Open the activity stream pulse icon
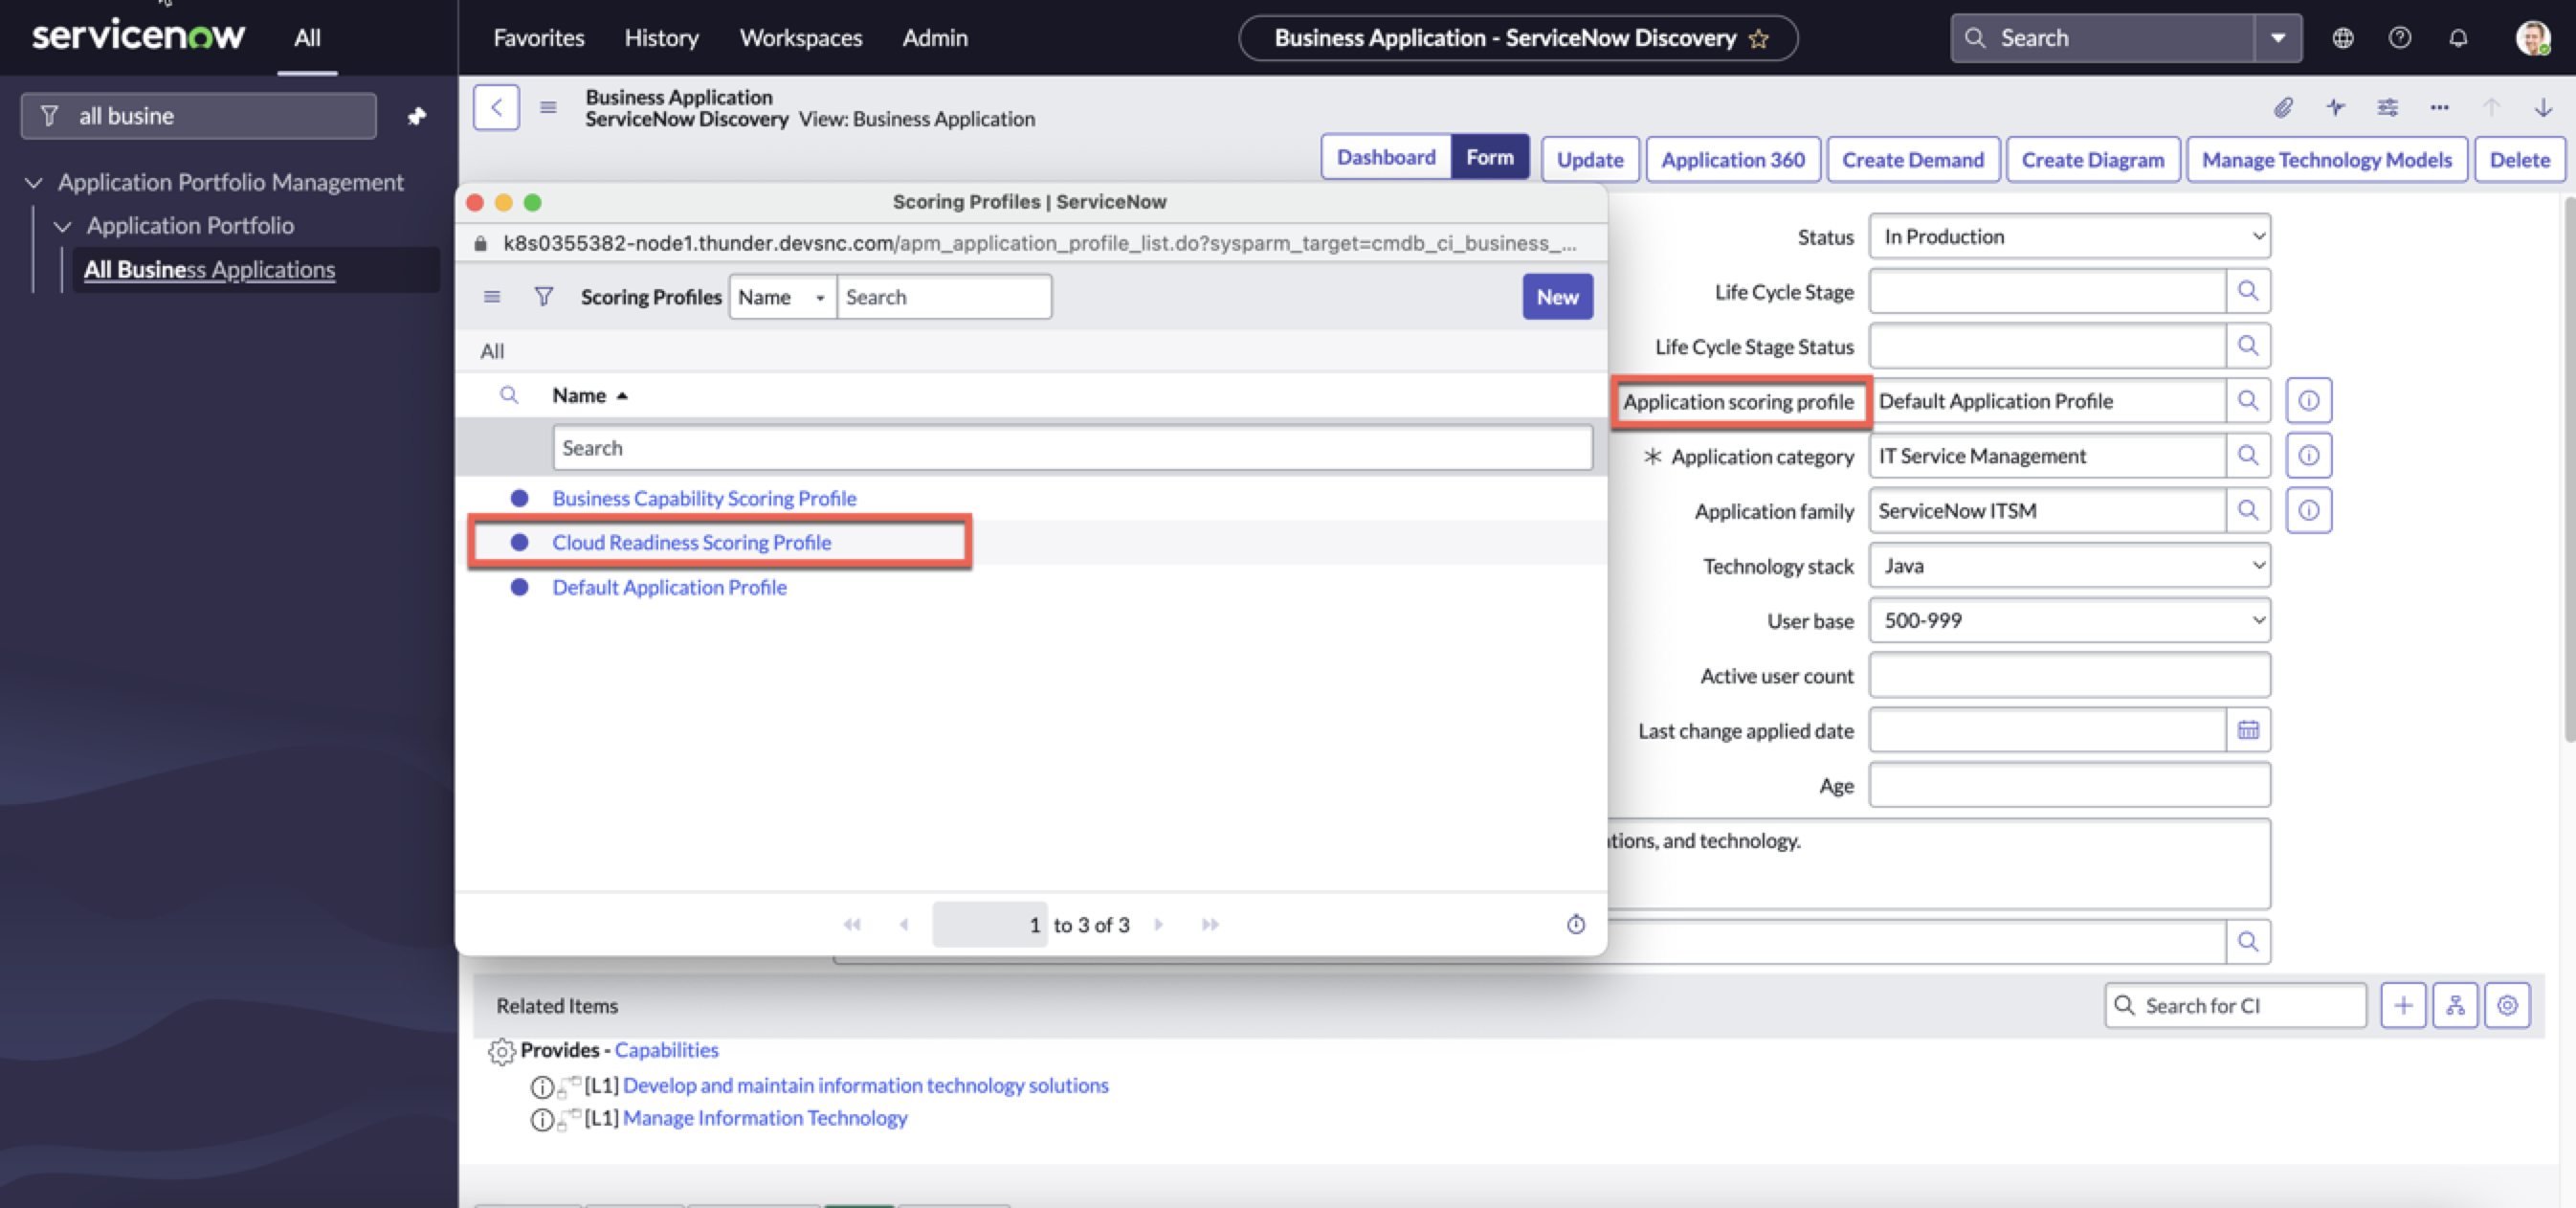This screenshot has height=1208, width=2576. click(x=2335, y=107)
